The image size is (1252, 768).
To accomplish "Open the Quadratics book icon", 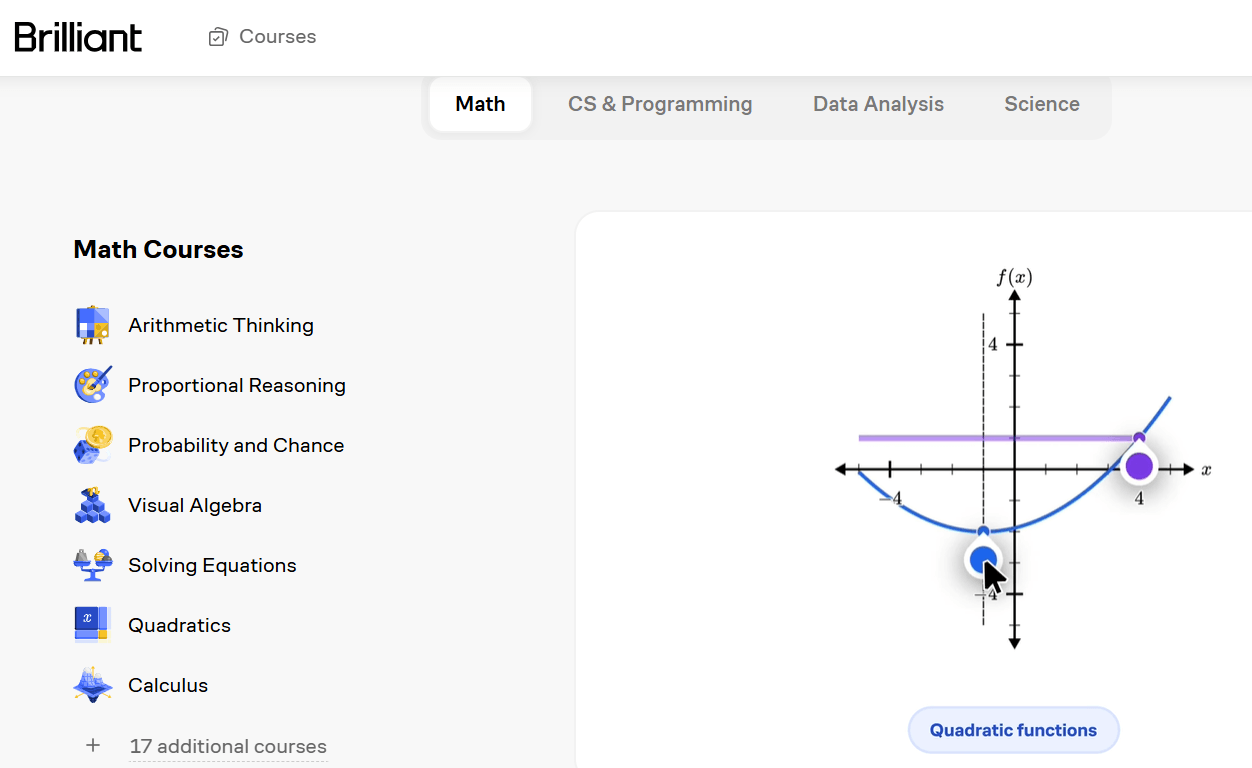I will click(91, 625).
